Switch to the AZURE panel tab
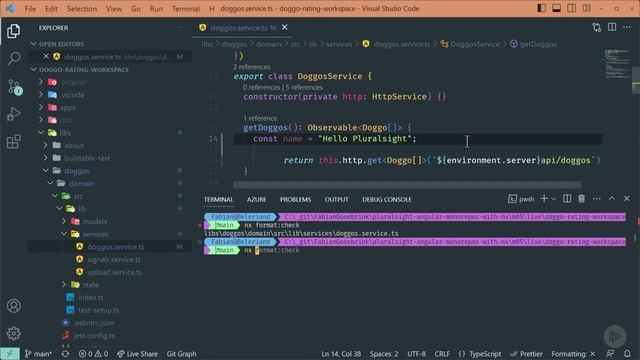 [x=256, y=199]
